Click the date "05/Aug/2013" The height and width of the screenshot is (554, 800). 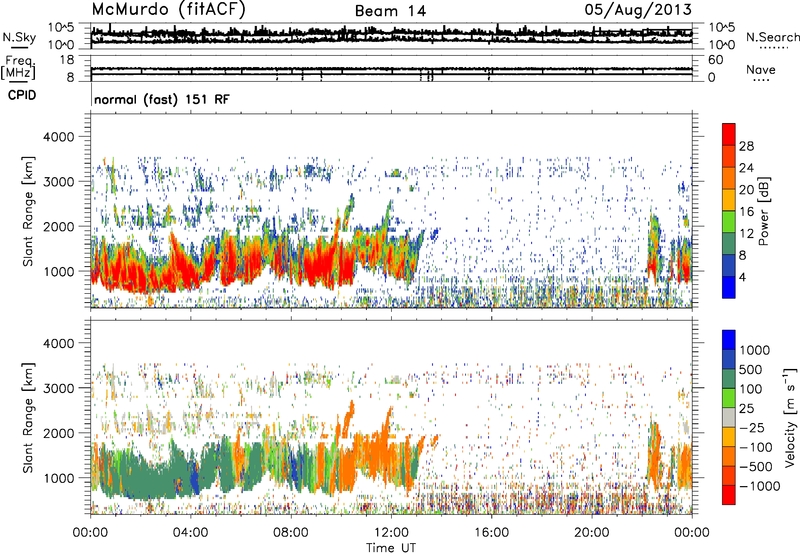(x=638, y=10)
